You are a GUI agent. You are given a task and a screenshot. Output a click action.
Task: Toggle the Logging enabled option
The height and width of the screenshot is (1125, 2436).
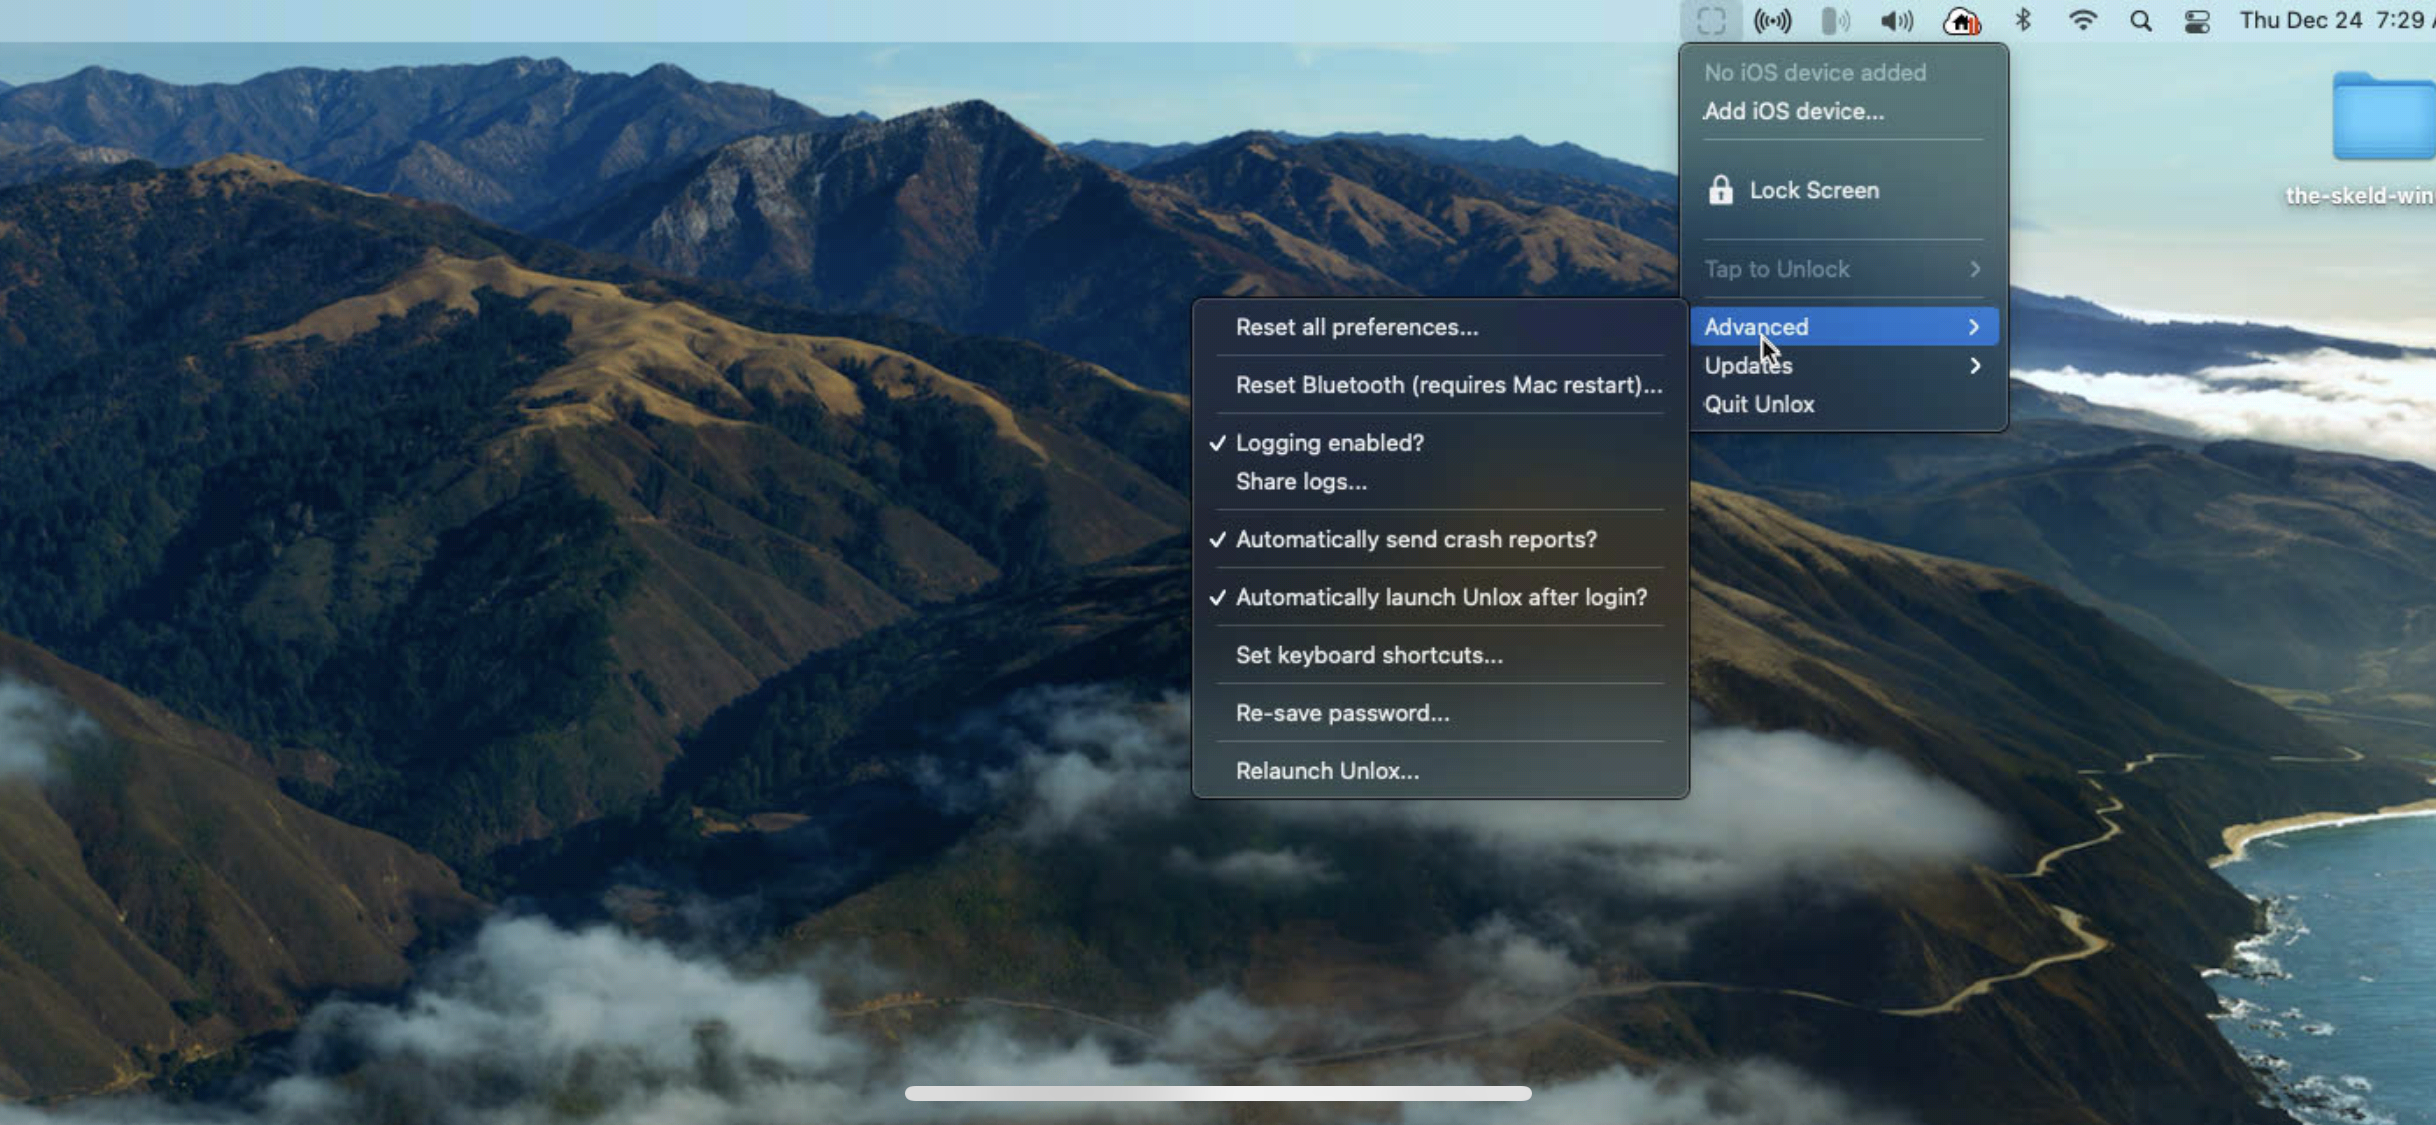[1329, 443]
